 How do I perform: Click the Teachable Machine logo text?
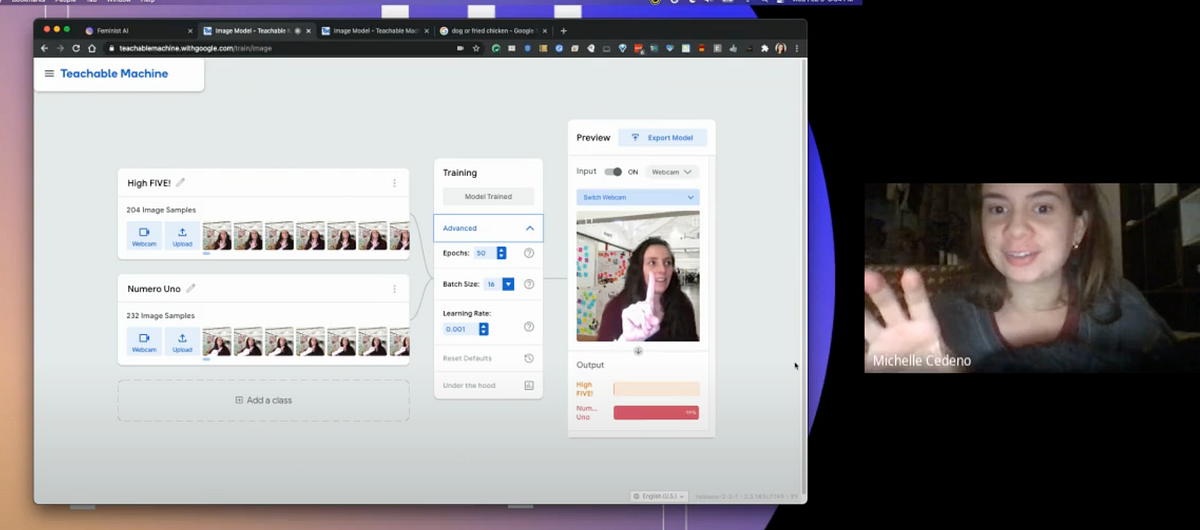[x=114, y=74]
